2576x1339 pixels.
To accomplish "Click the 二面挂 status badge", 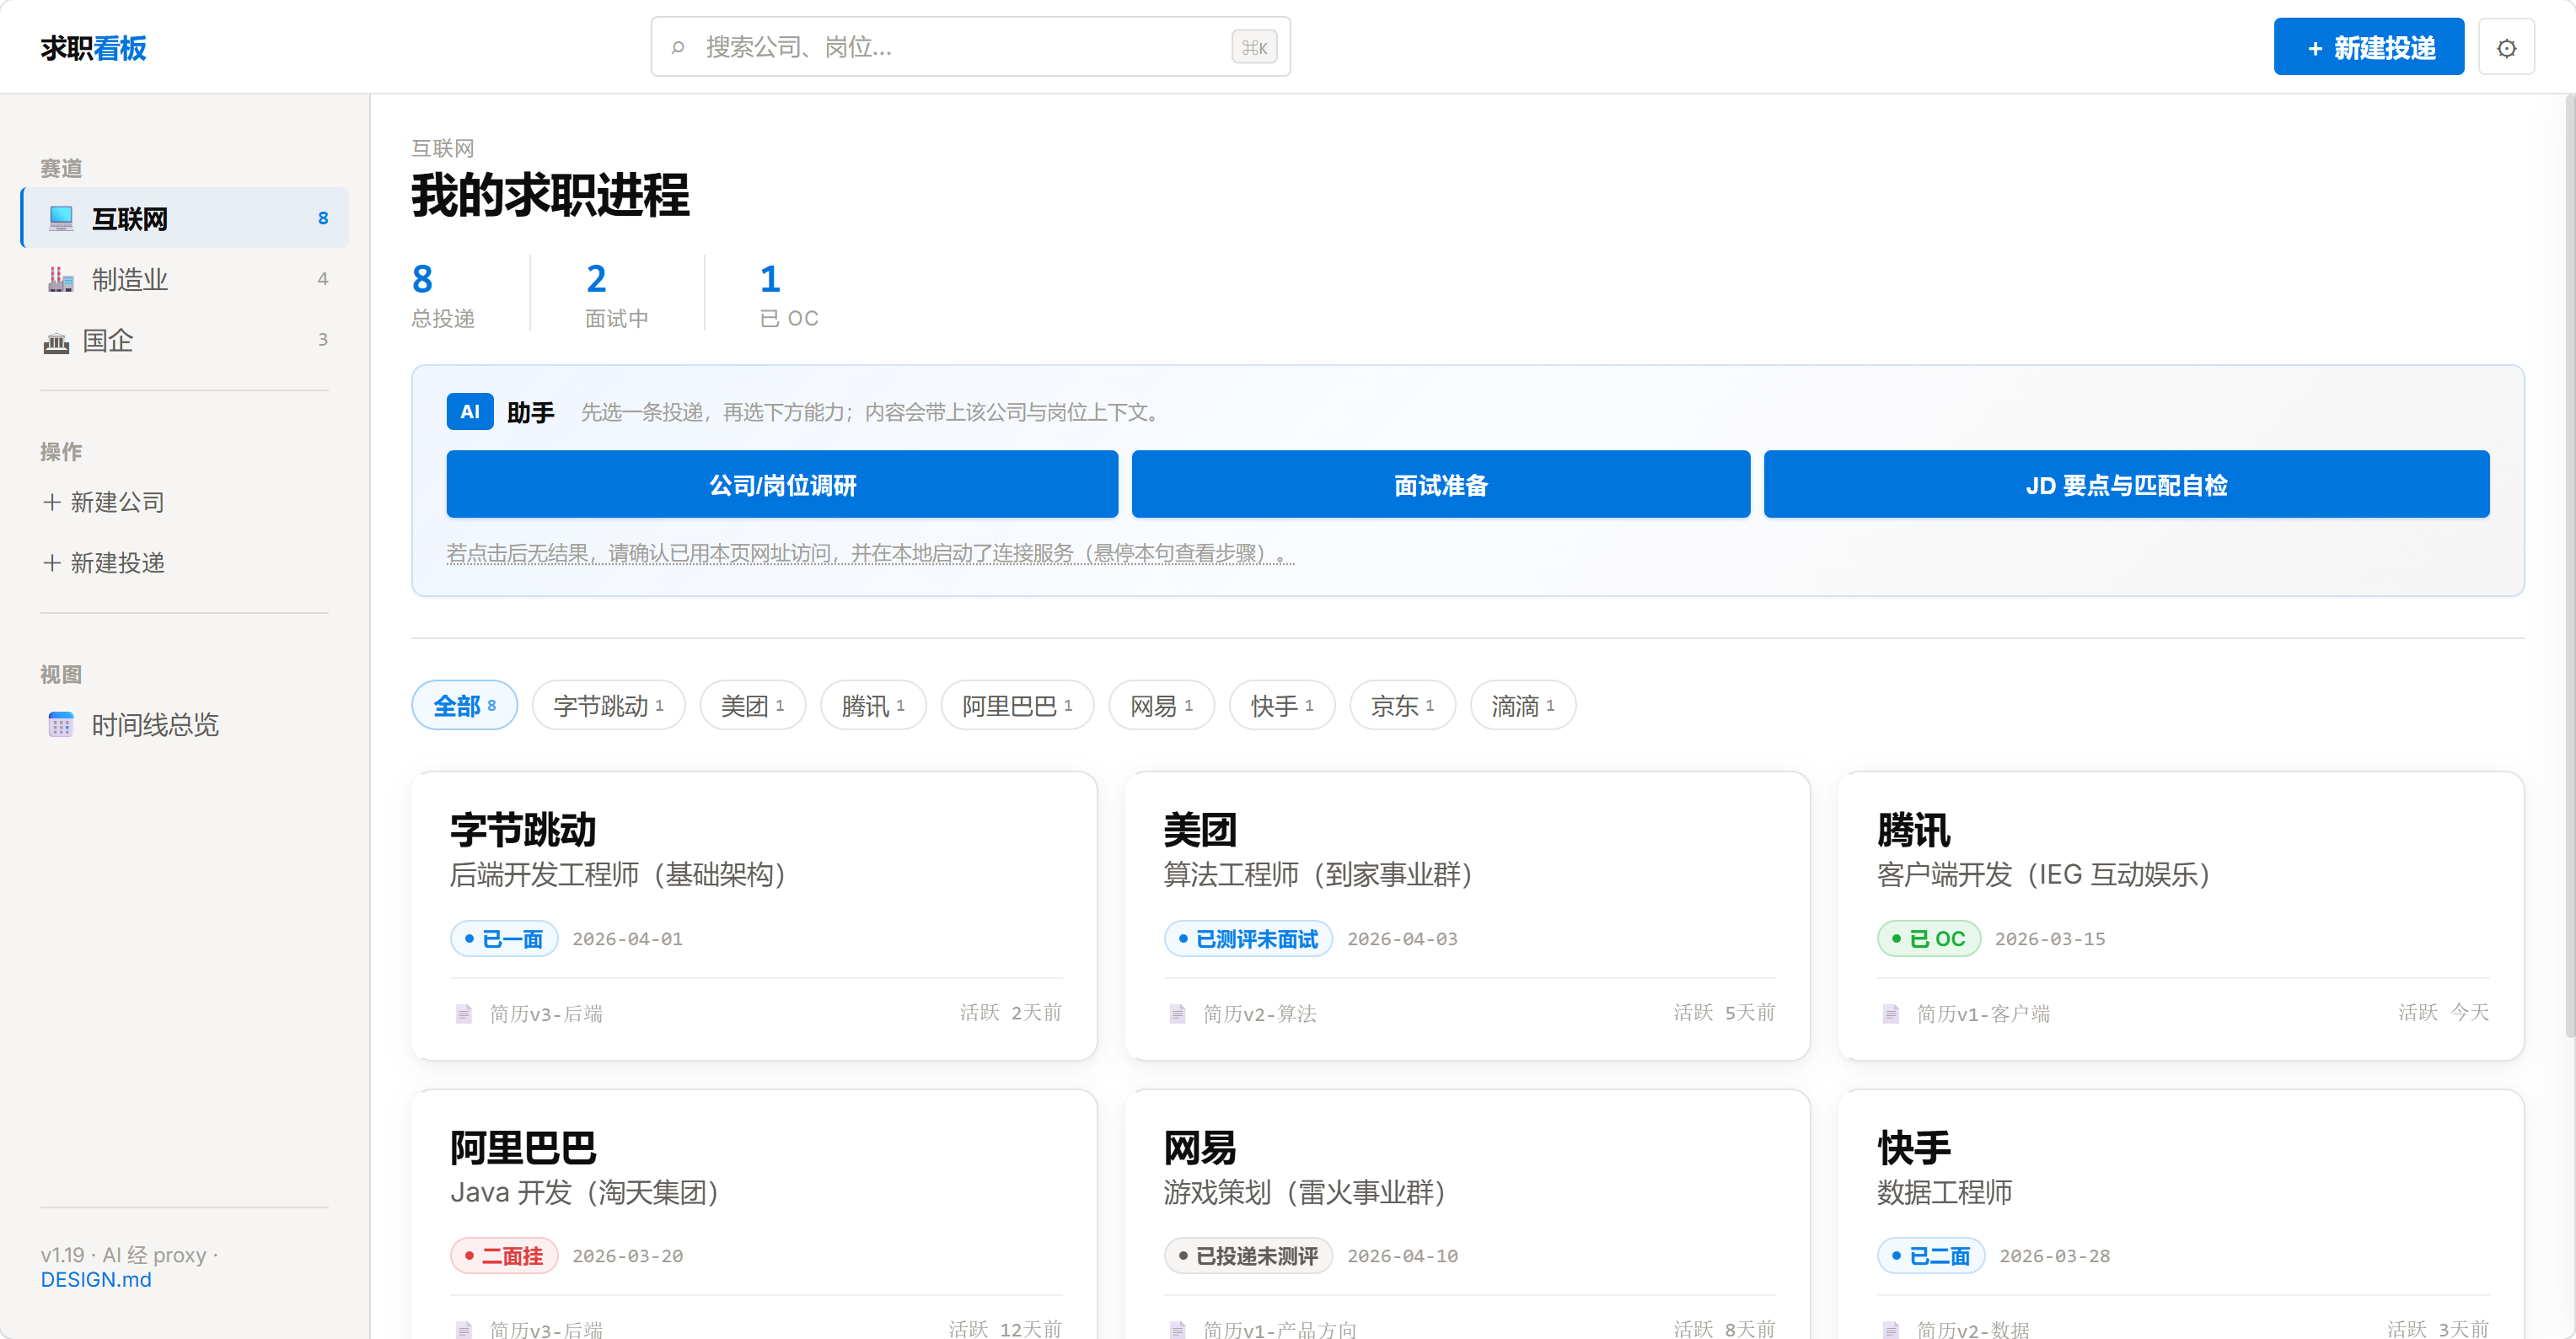I will click(x=504, y=1256).
